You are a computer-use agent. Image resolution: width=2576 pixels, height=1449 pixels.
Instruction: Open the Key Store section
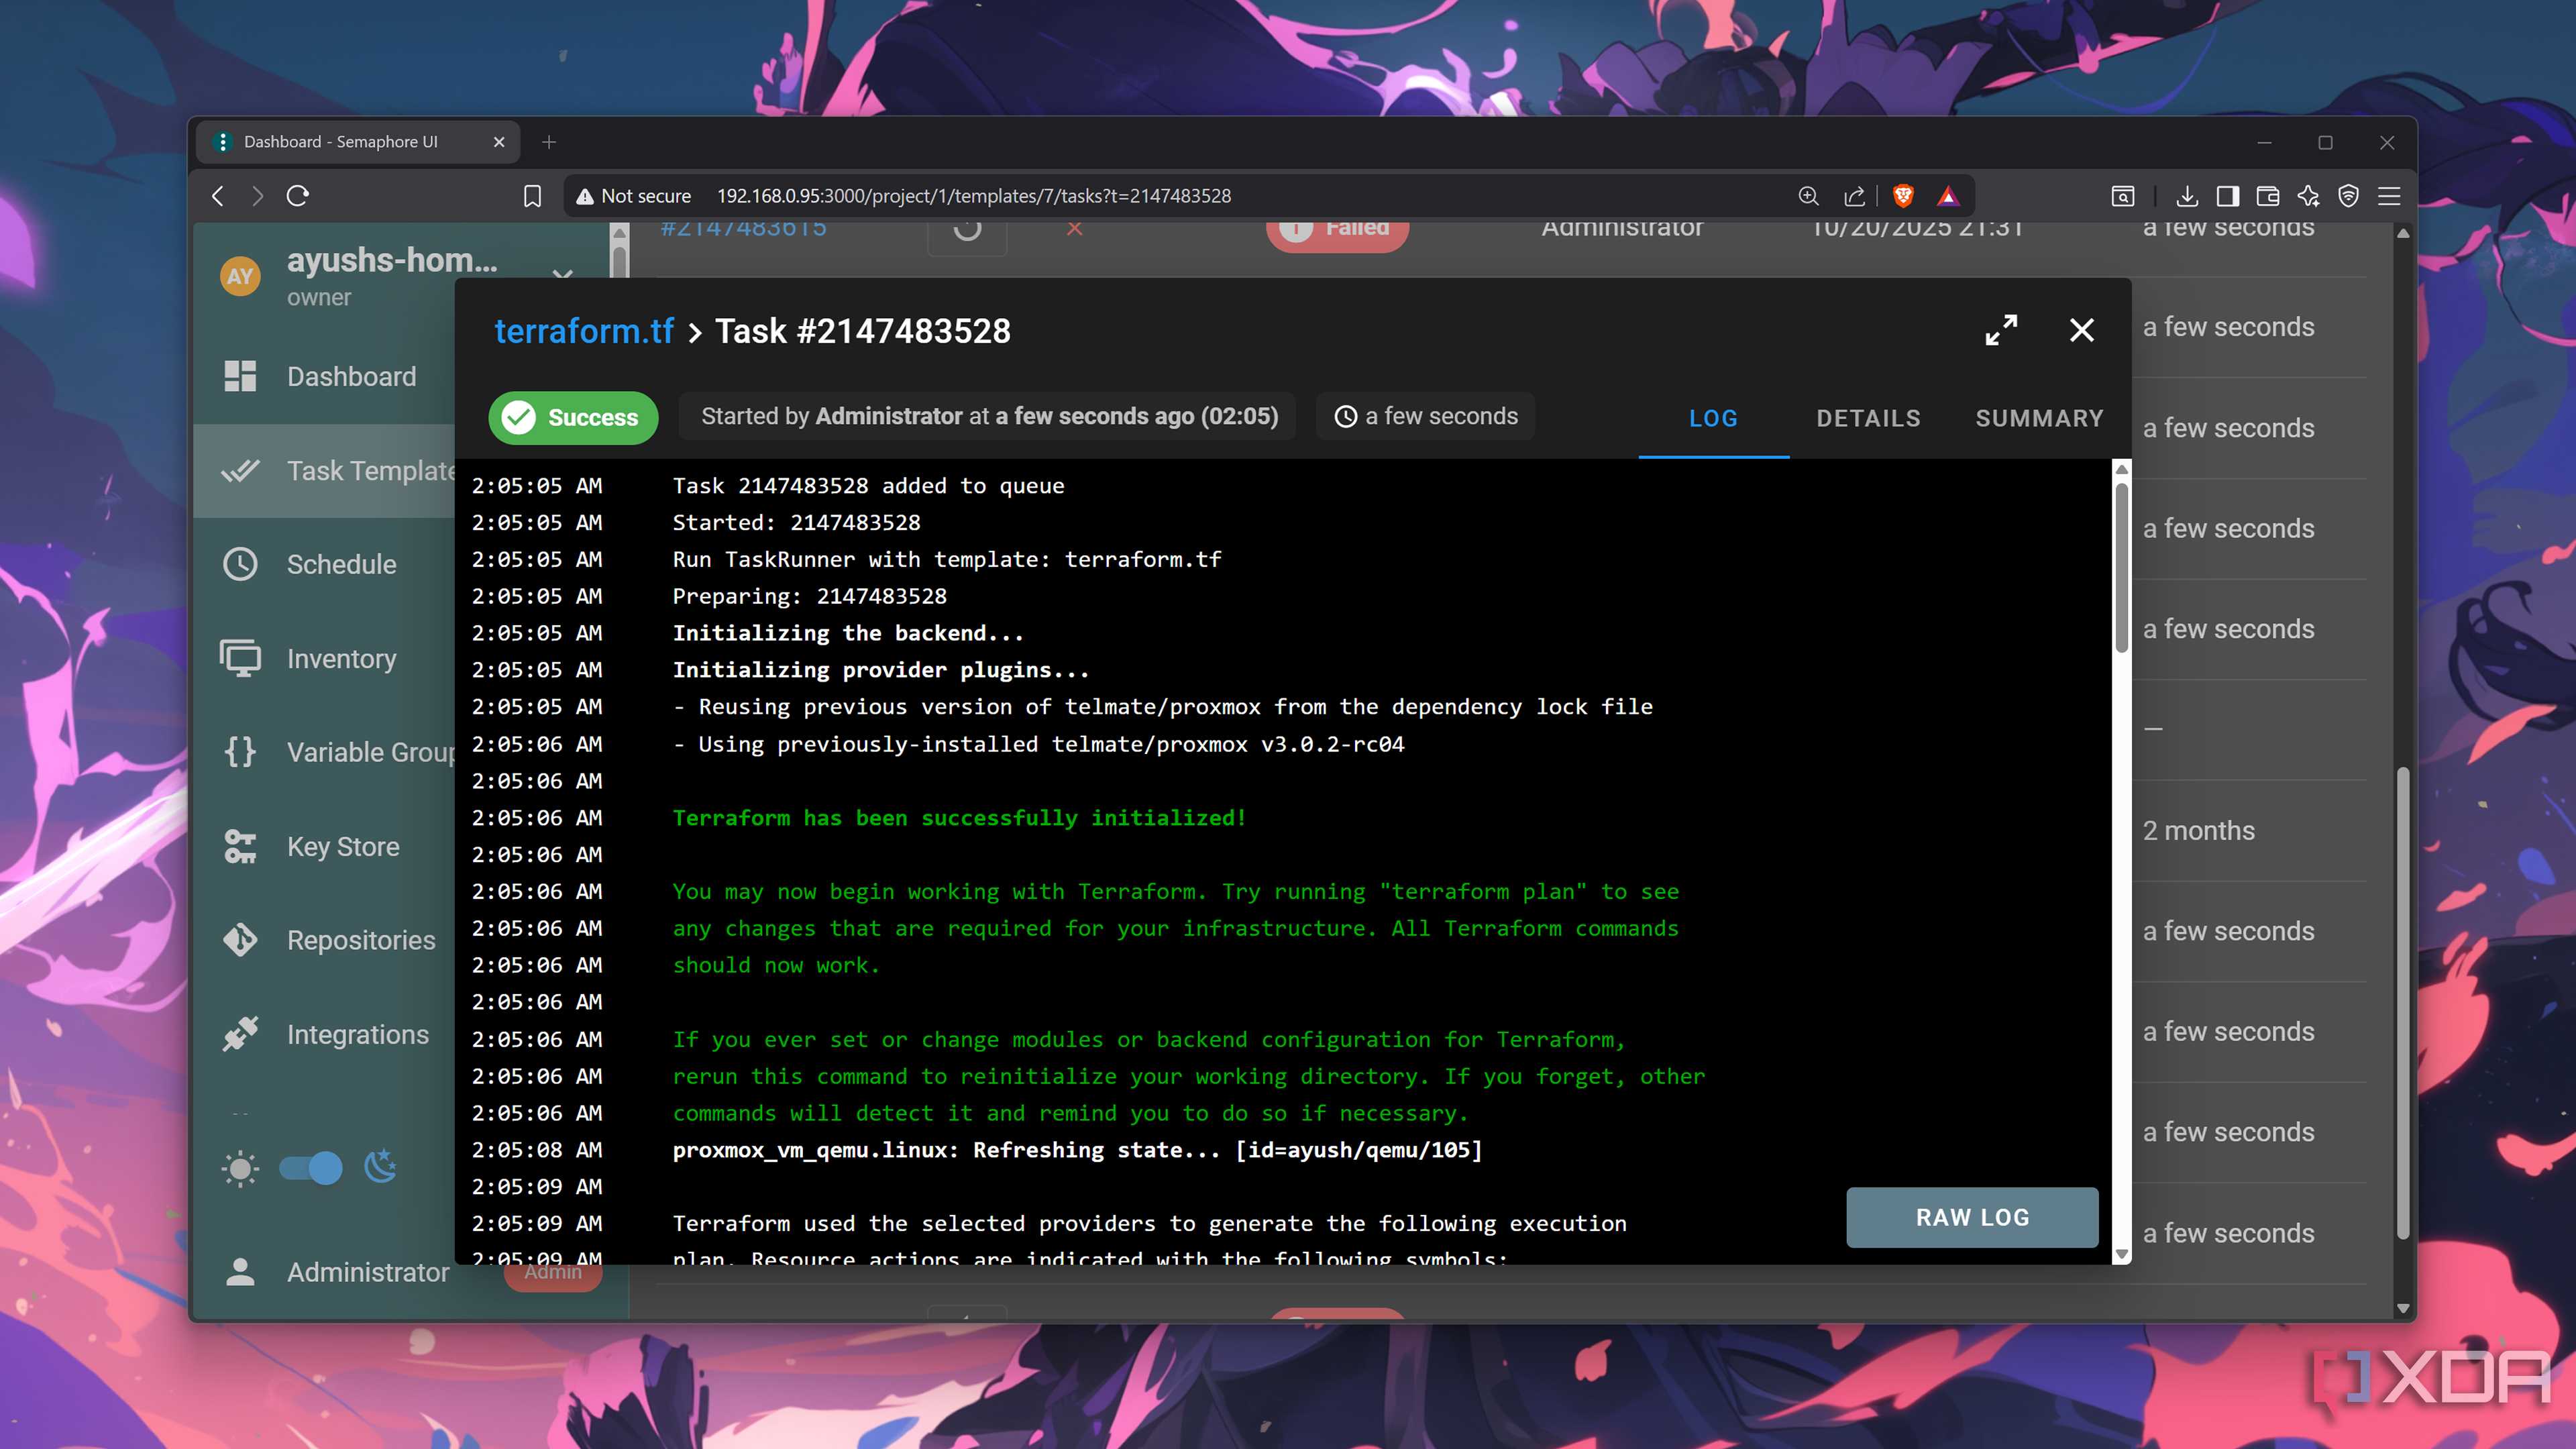[x=325, y=846]
